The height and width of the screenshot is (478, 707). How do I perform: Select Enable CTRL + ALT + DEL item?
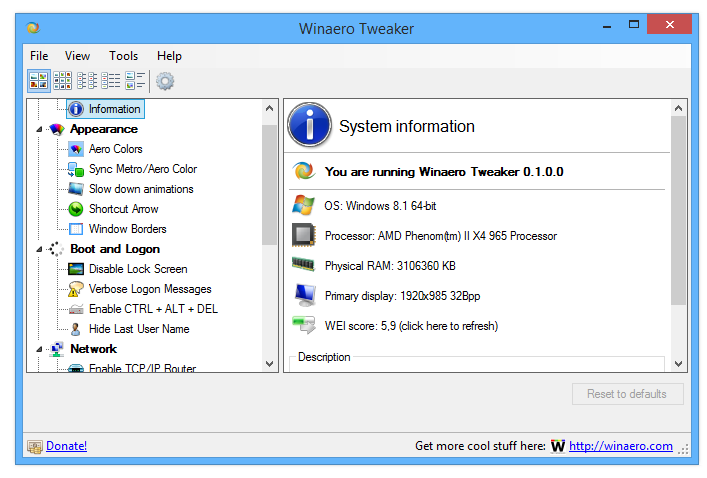pyautogui.click(x=153, y=309)
